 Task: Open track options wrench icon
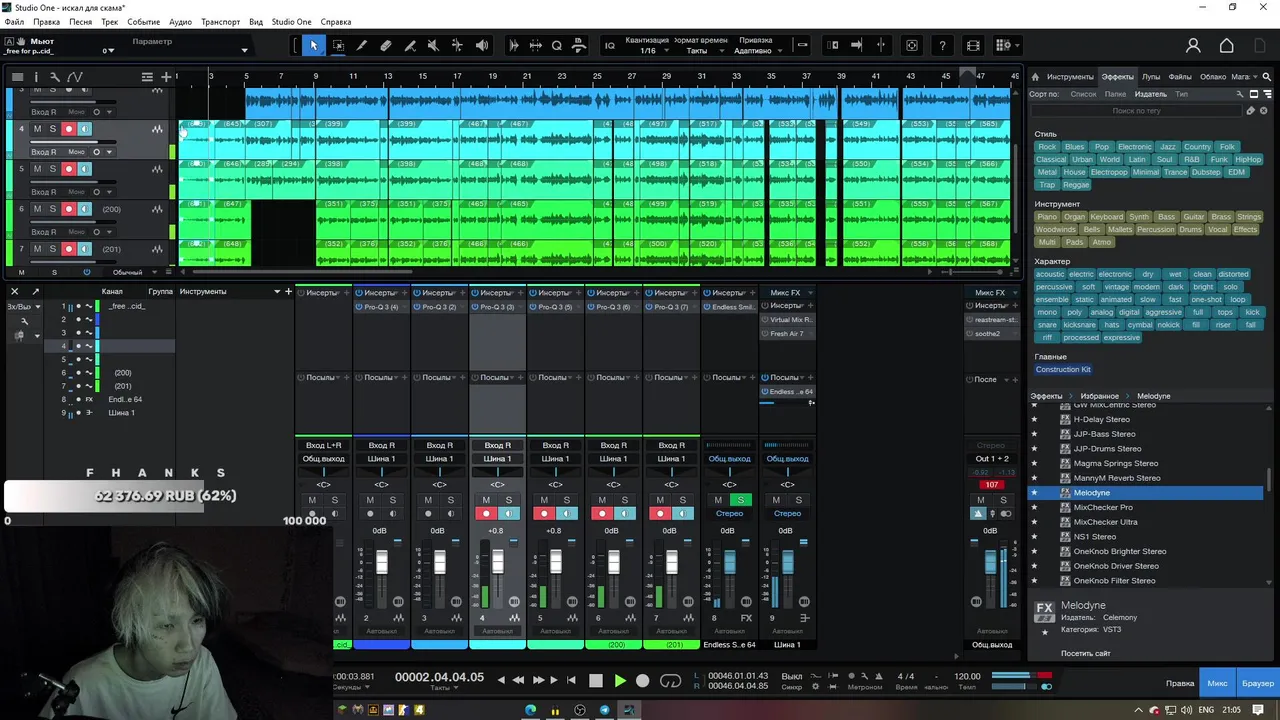(x=55, y=77)
